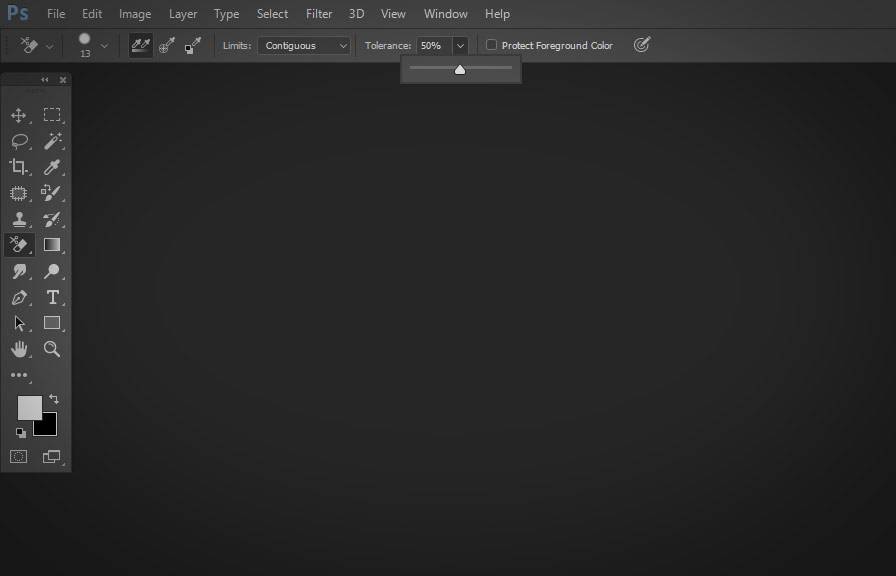Open the Image menu
Viewport: 896px width, 576px height.
(x=135, y=14)
